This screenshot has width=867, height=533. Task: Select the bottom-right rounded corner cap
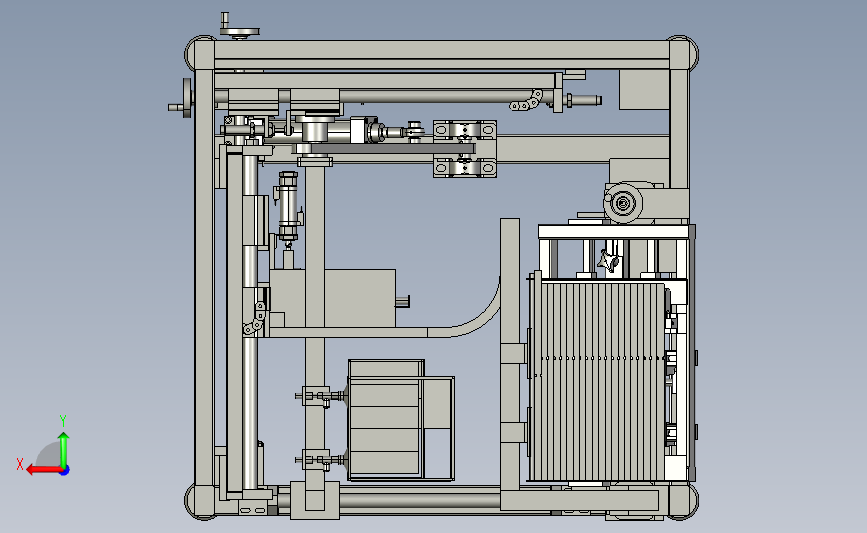[x=682, y=501]
